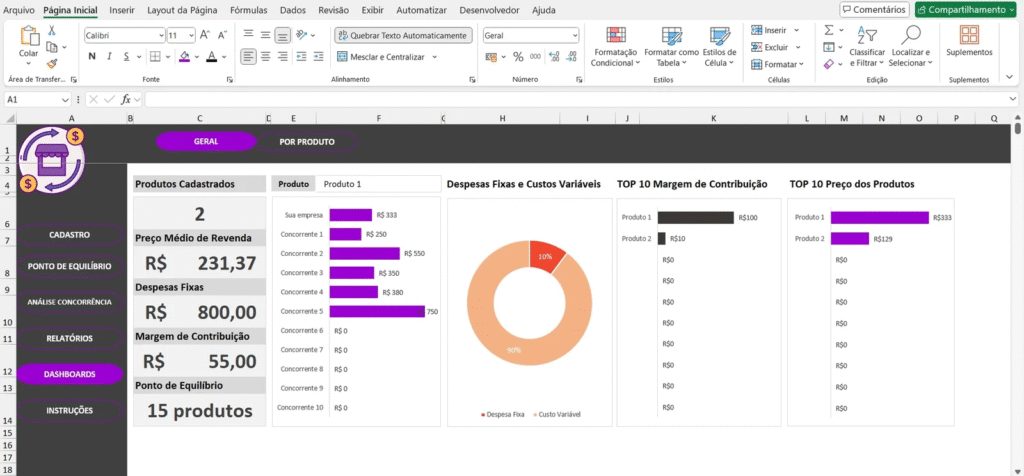This screenshot has height=476, width=1024.
Task: Toggle Italic formatting (I)
Action: pyautogui.click(x=110, y=56)
